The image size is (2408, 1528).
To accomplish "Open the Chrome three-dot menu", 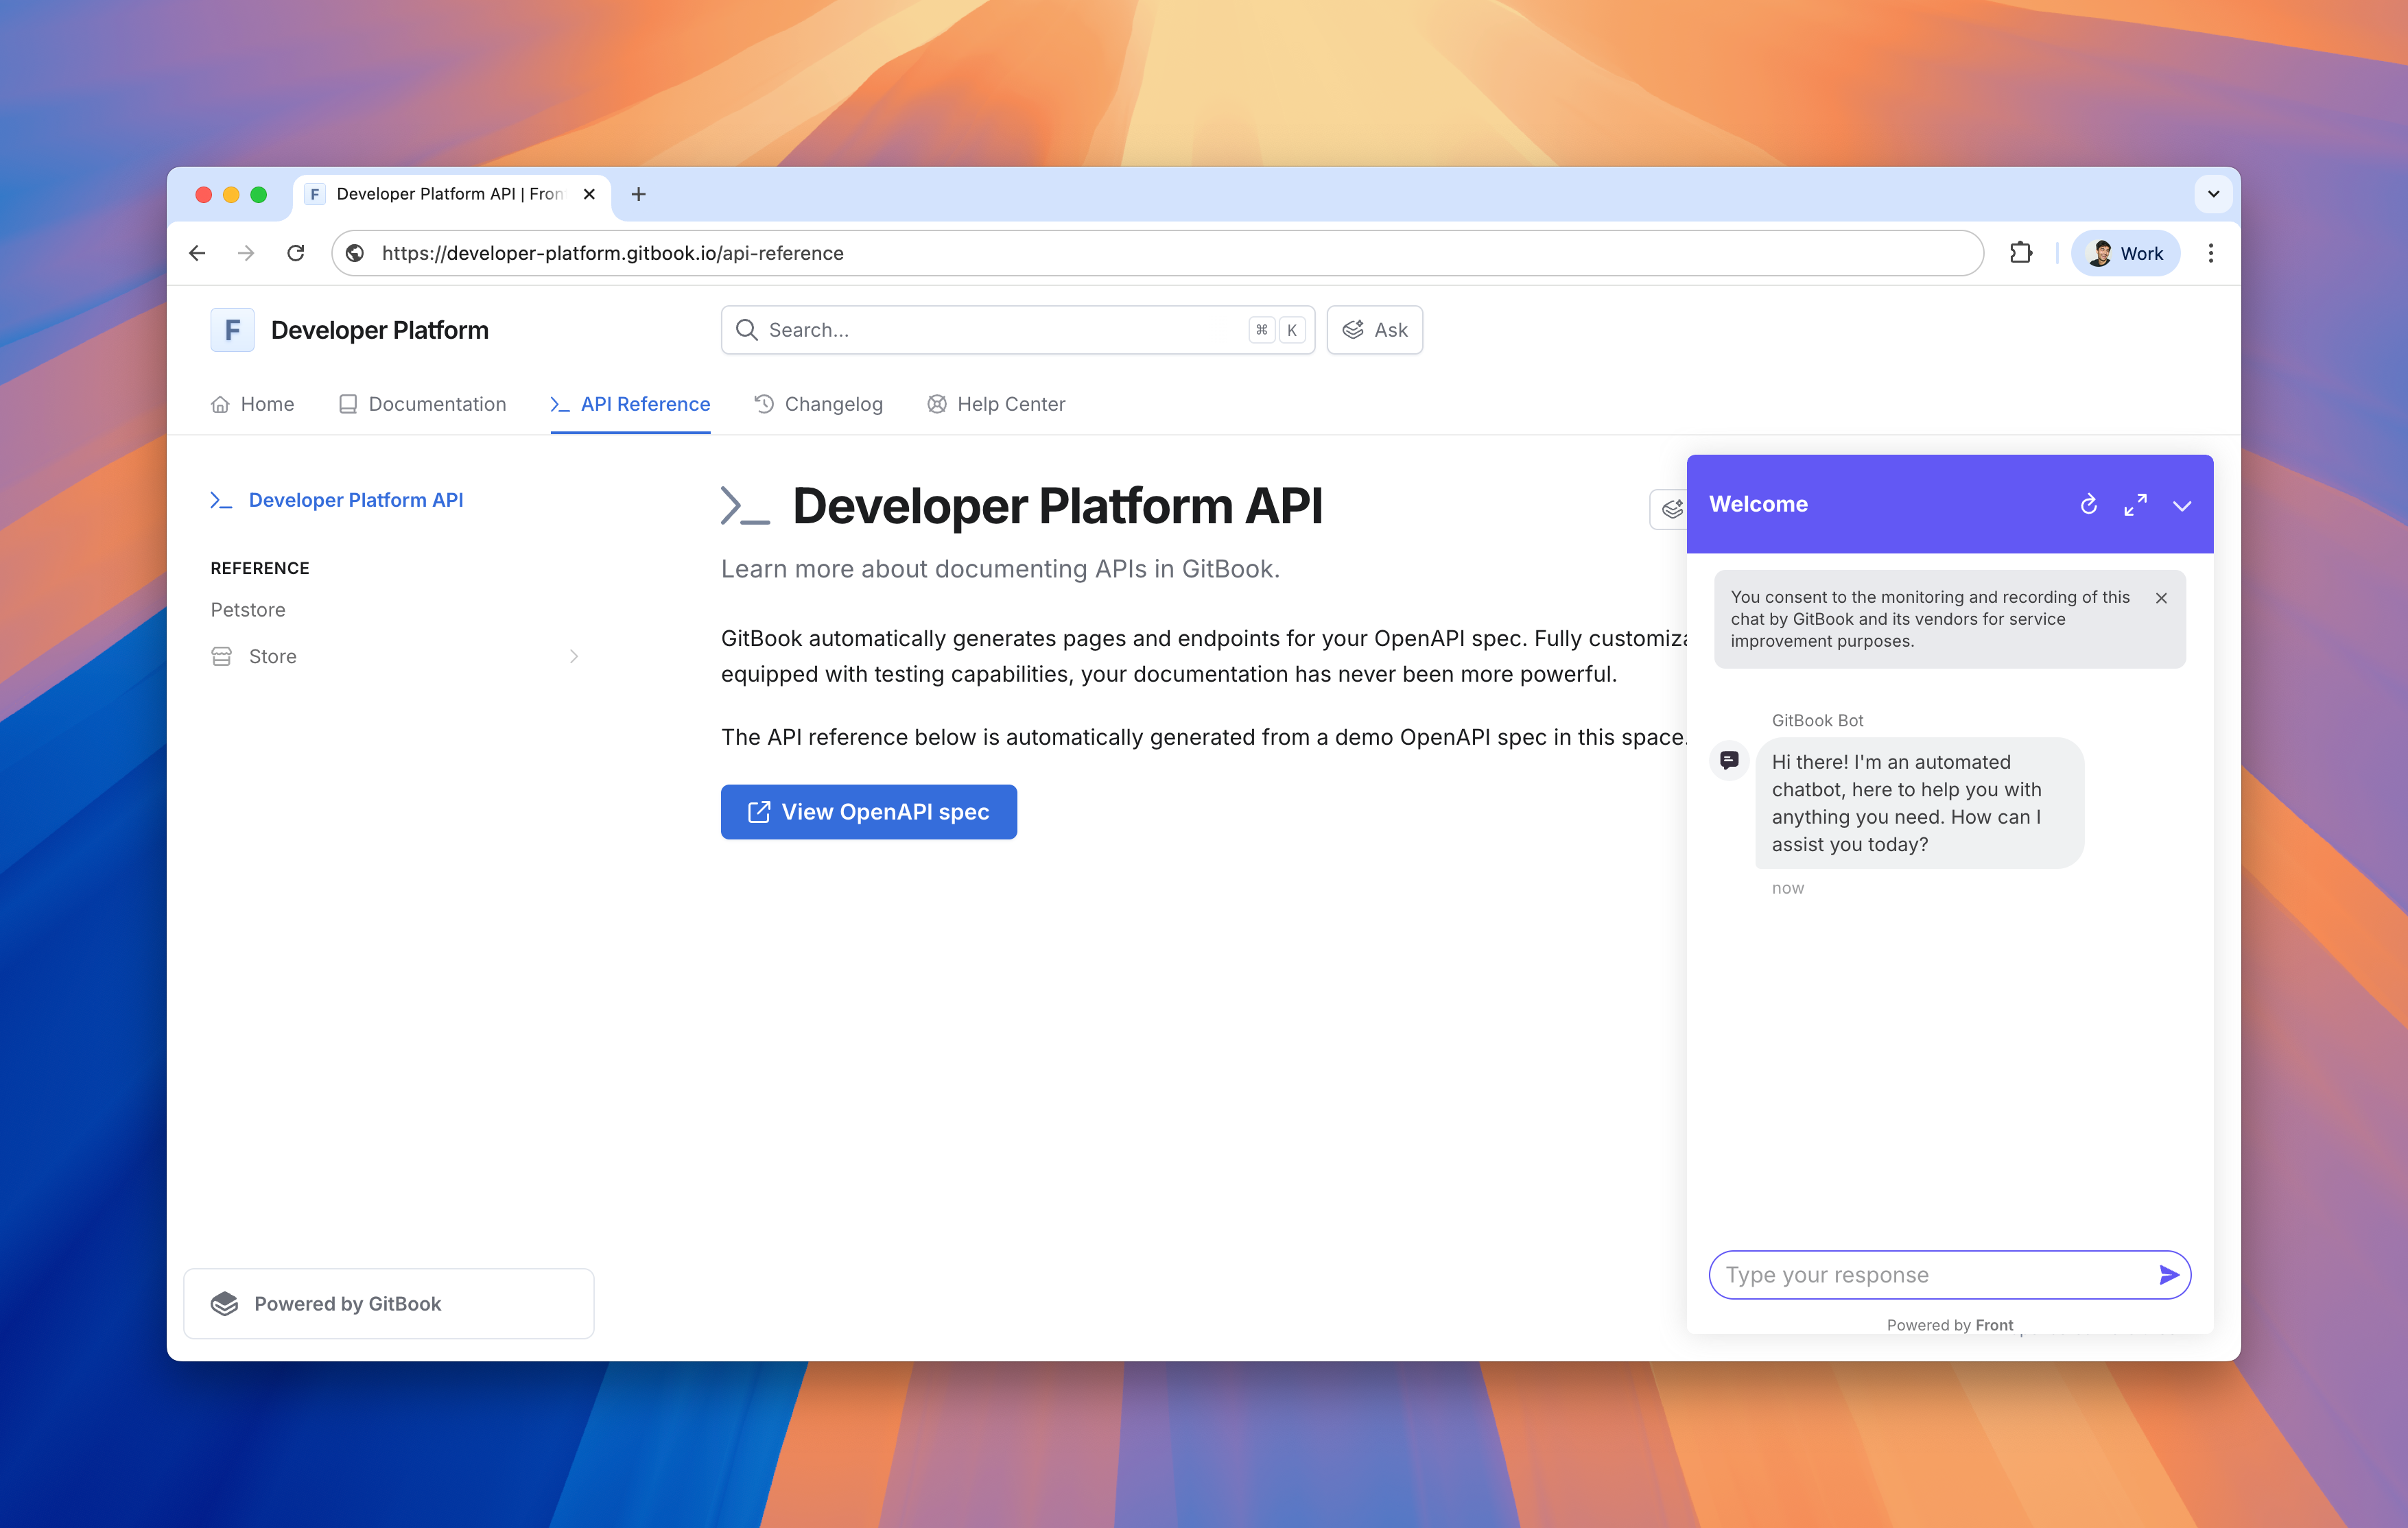I will (x=2210, y=253).
